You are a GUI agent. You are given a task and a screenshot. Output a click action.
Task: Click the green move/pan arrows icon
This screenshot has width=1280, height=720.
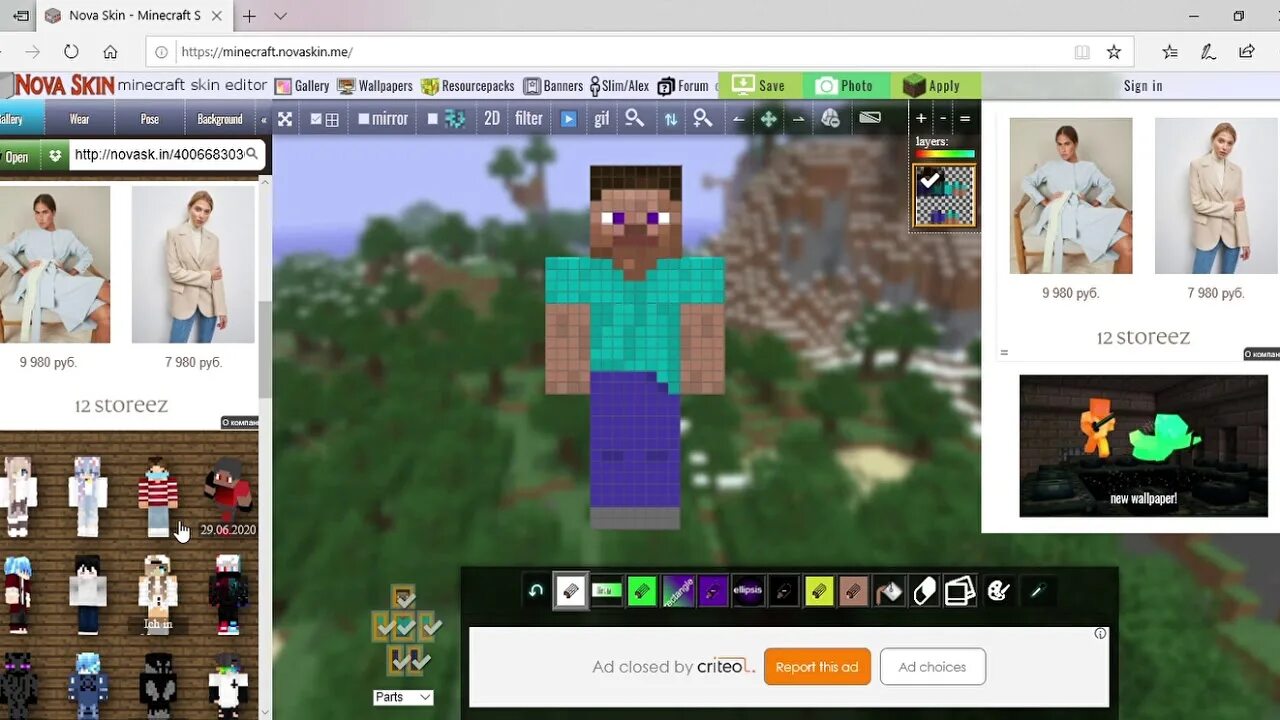(x=768, y=119)
